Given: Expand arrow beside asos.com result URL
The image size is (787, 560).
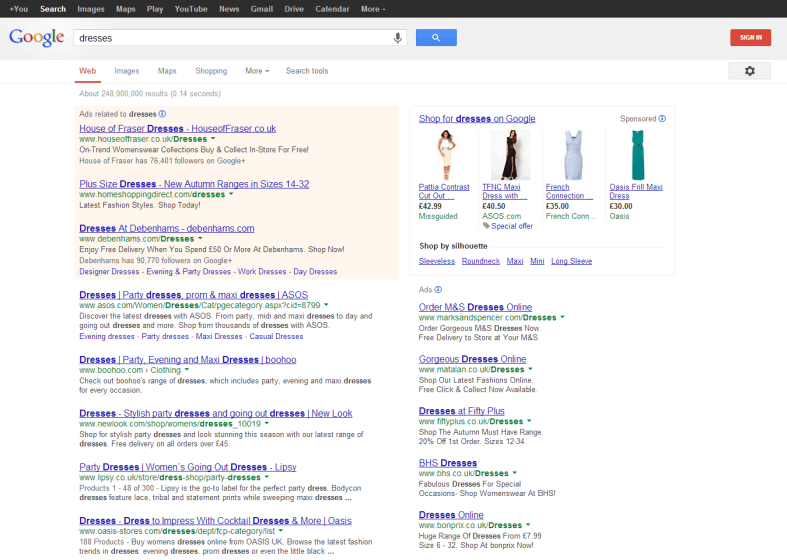Looking at the screenshot, I should coord(326,305).
